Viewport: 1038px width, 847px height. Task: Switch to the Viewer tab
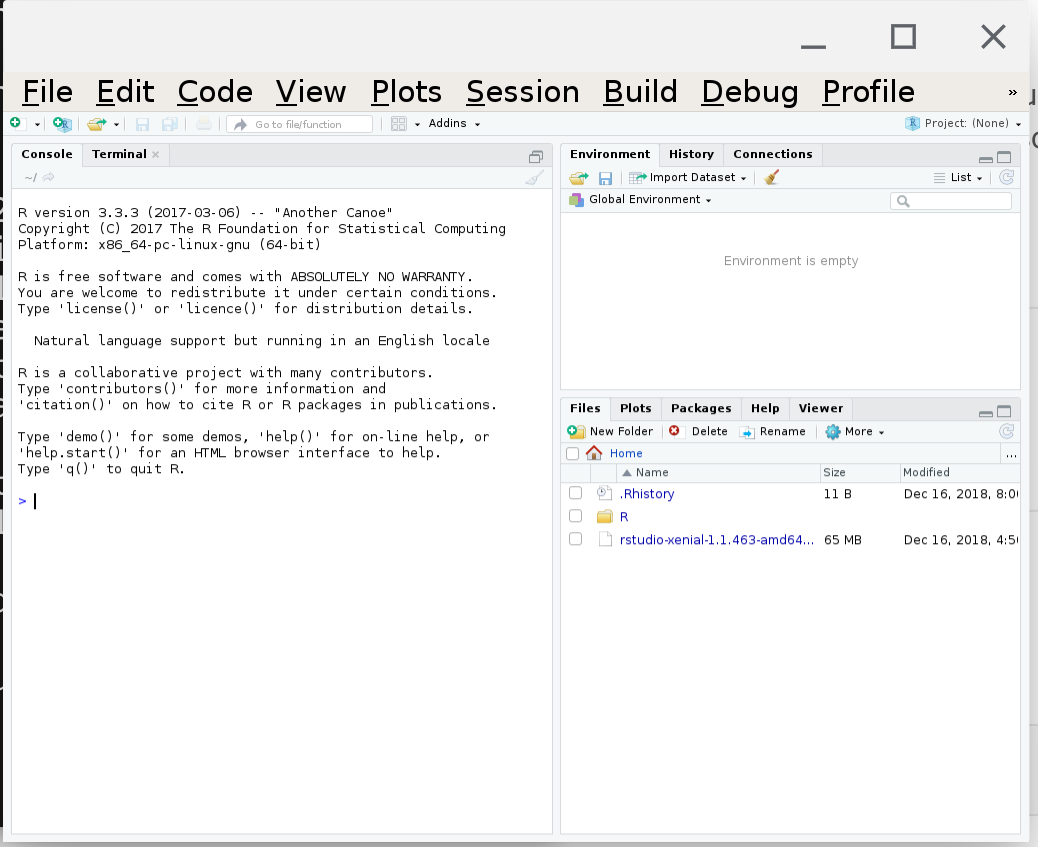coord(821,409)
